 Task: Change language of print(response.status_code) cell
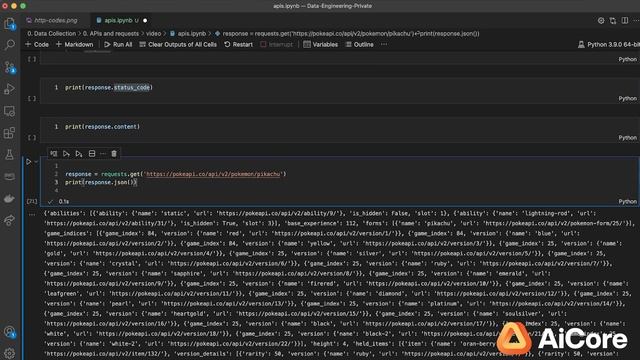pos(627,98)
